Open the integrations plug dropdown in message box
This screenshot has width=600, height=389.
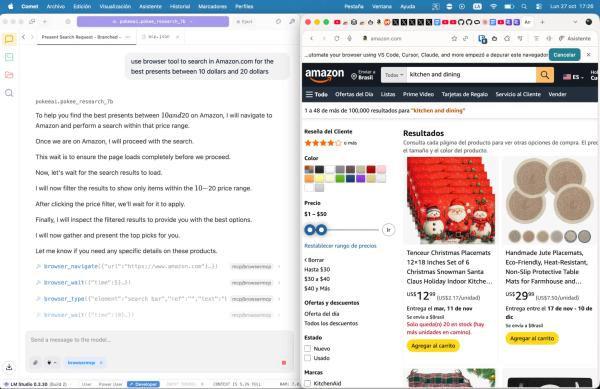[51, 362]
